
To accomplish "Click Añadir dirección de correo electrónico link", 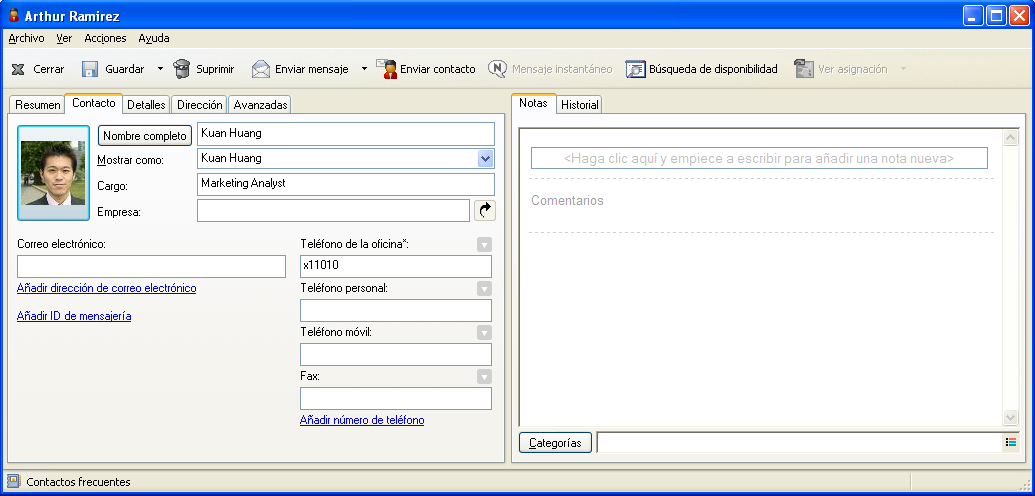I will click(106, 288).
